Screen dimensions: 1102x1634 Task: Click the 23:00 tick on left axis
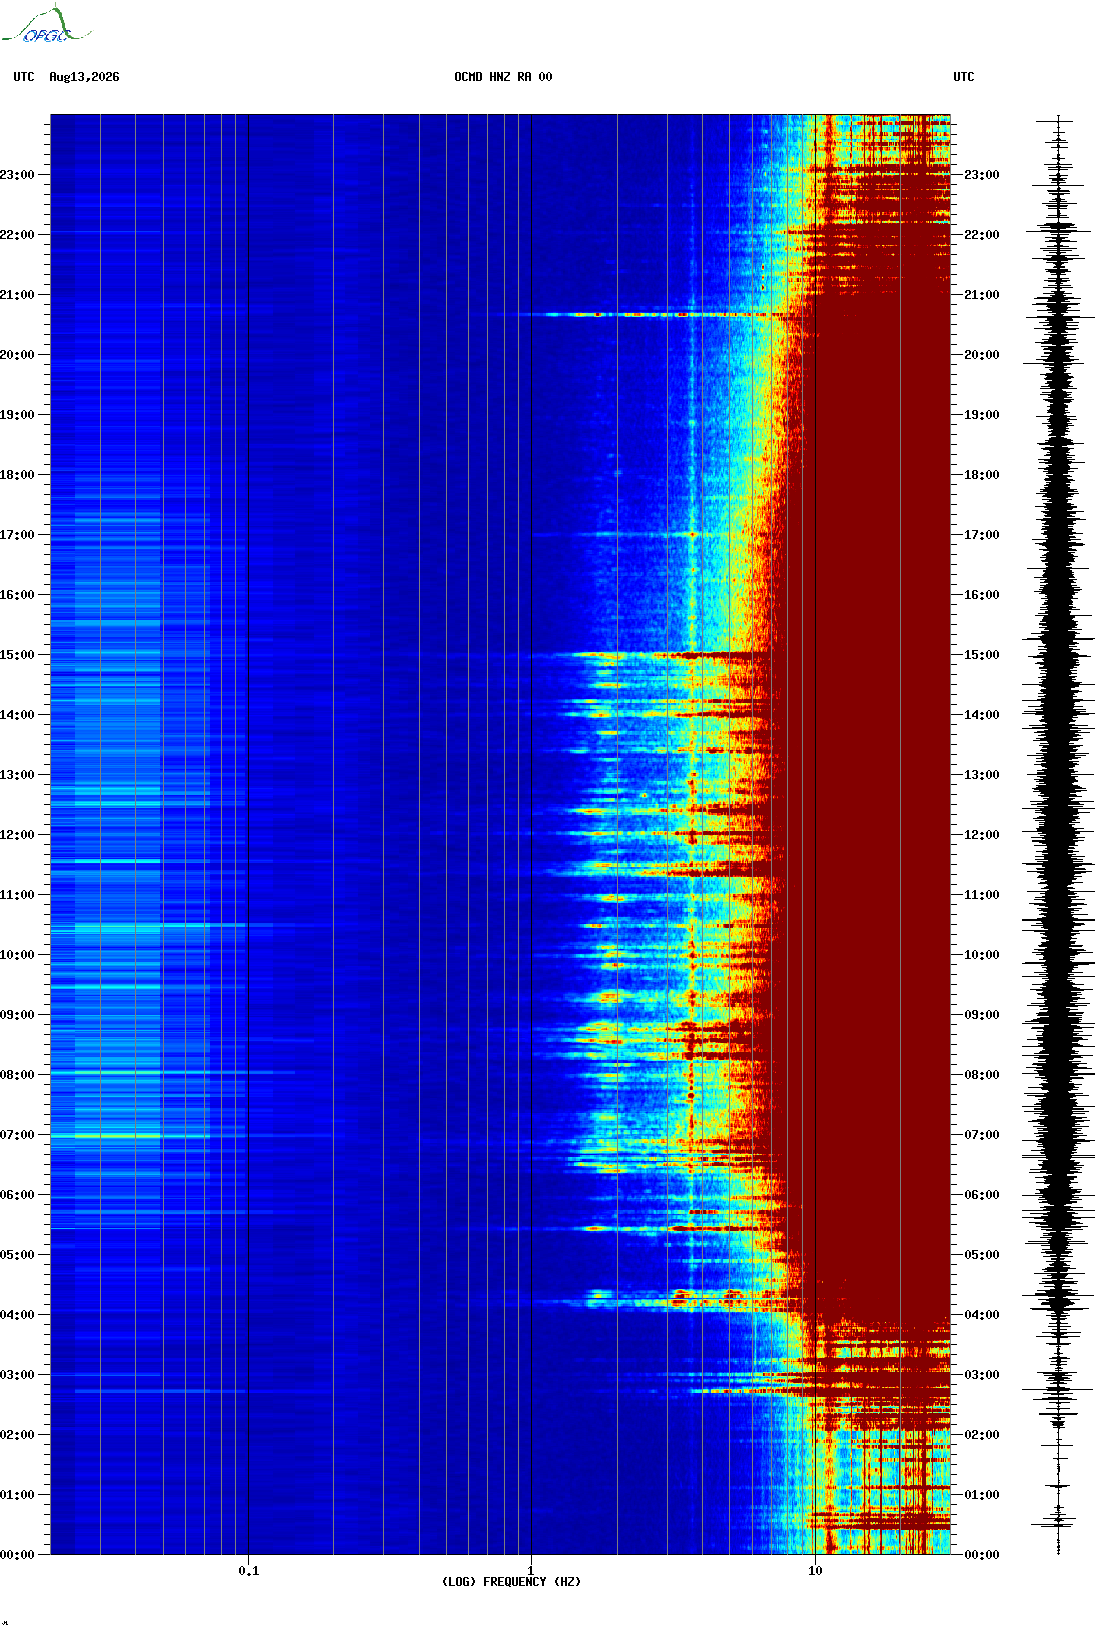pyautogui.click(x=17, y=175)
